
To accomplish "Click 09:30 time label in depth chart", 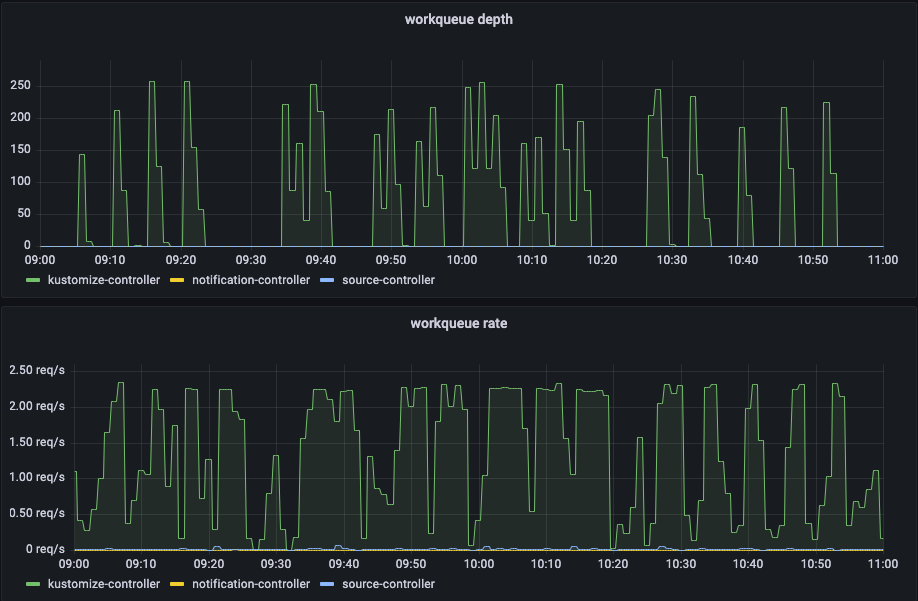I will (251, 260).
